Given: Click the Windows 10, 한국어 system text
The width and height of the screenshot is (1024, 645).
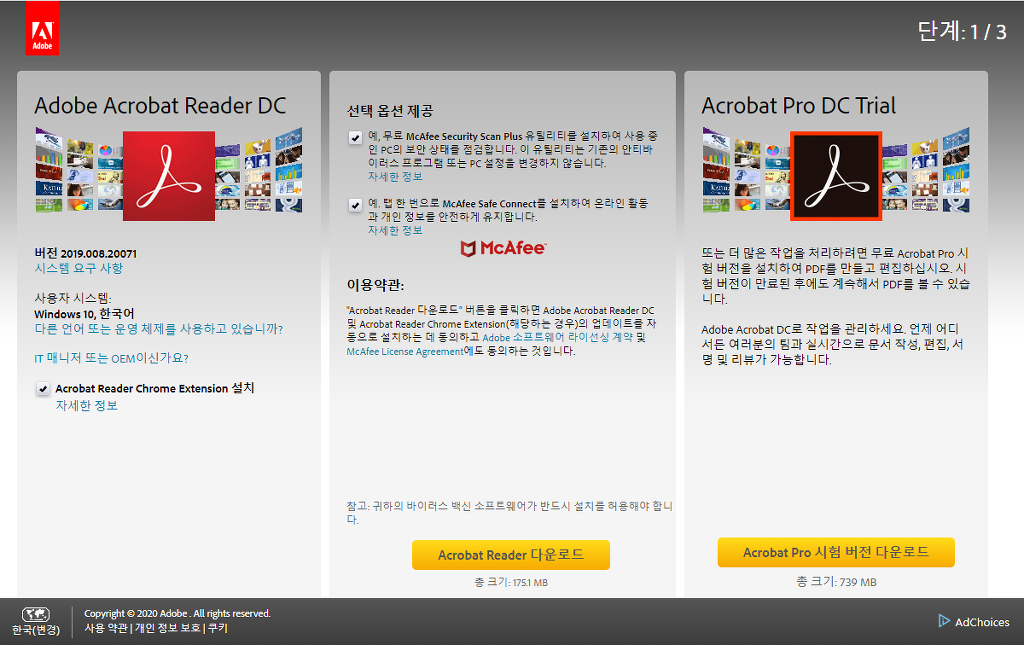Looking at the screenshot, I should [84, 314].
